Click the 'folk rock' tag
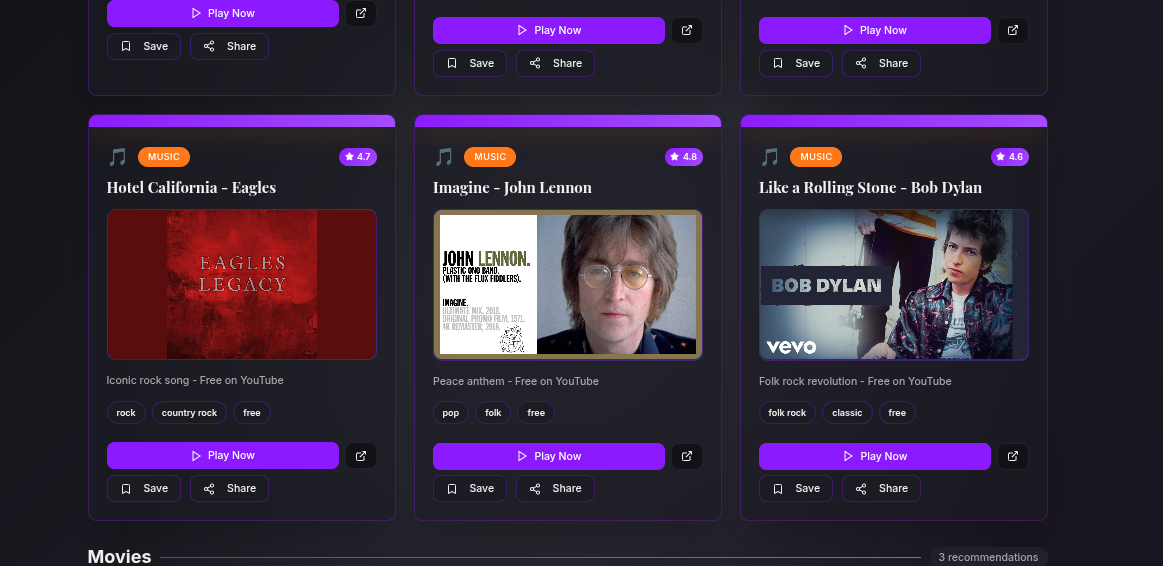This screenshot has height=566, width=1163. [x=787, y=412]
